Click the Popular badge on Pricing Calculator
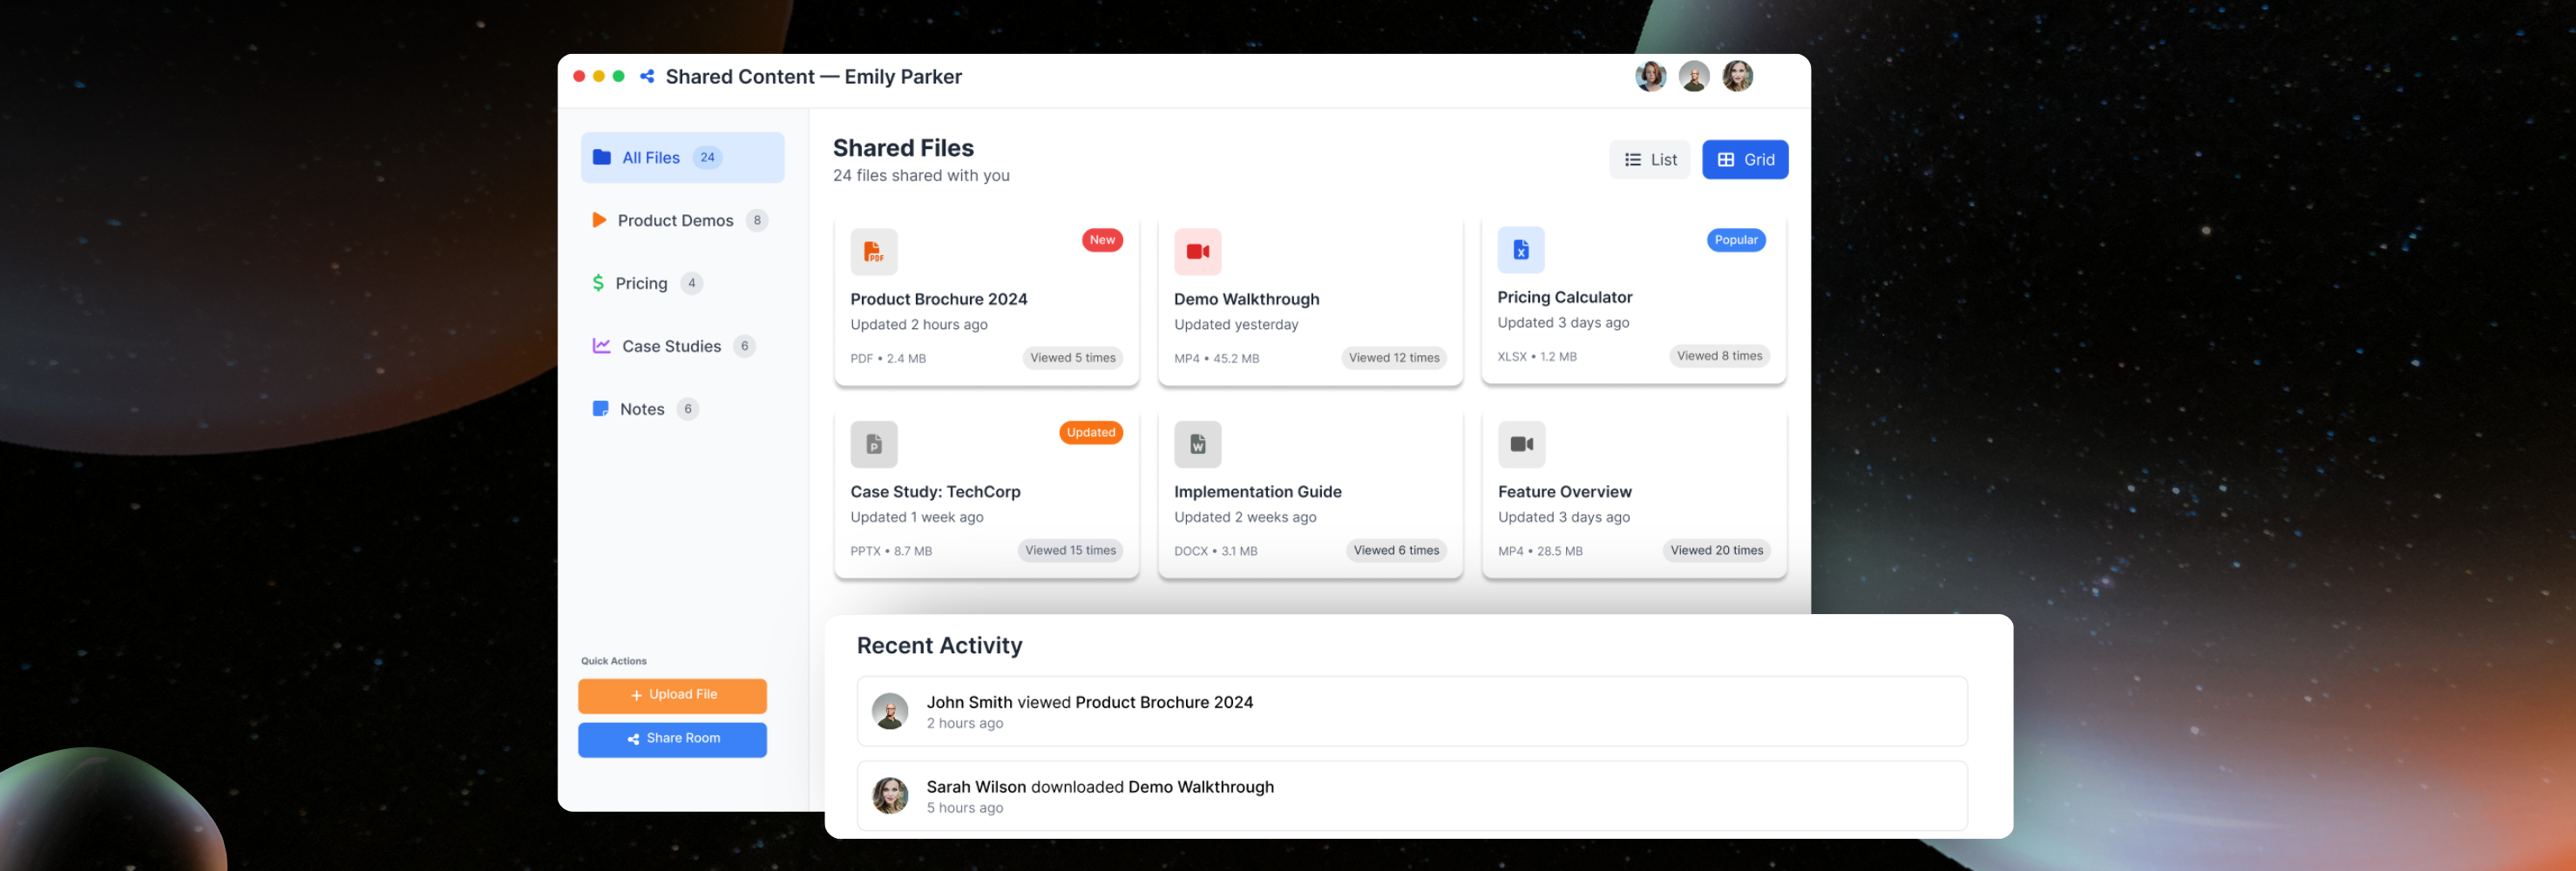2576x871 pixels. click(x=1735, y=240)
